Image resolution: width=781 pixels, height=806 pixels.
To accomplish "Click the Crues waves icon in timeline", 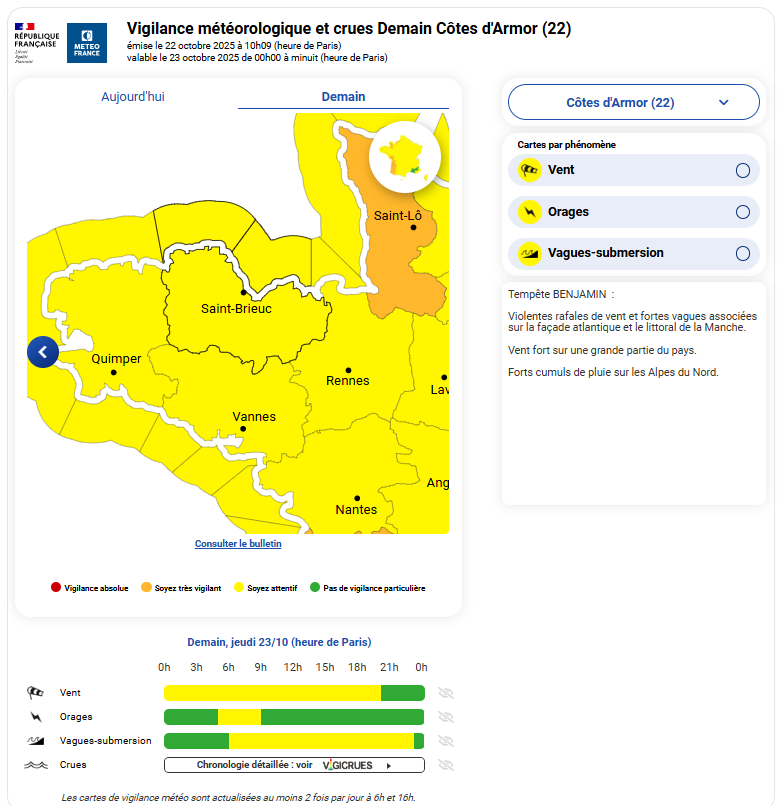I will pos(36,765).
